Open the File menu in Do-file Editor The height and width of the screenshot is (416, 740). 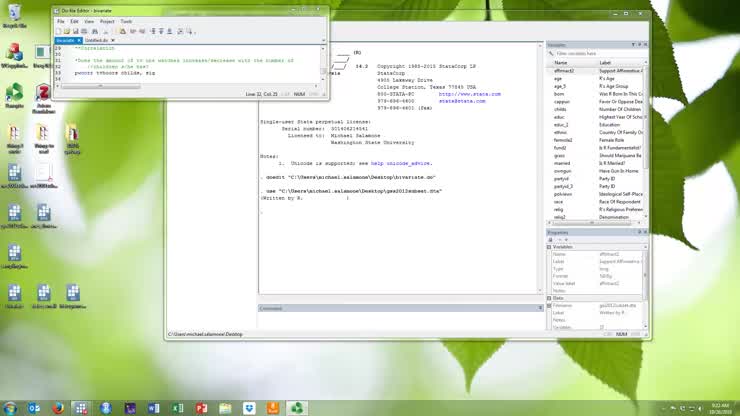[61, 21]
